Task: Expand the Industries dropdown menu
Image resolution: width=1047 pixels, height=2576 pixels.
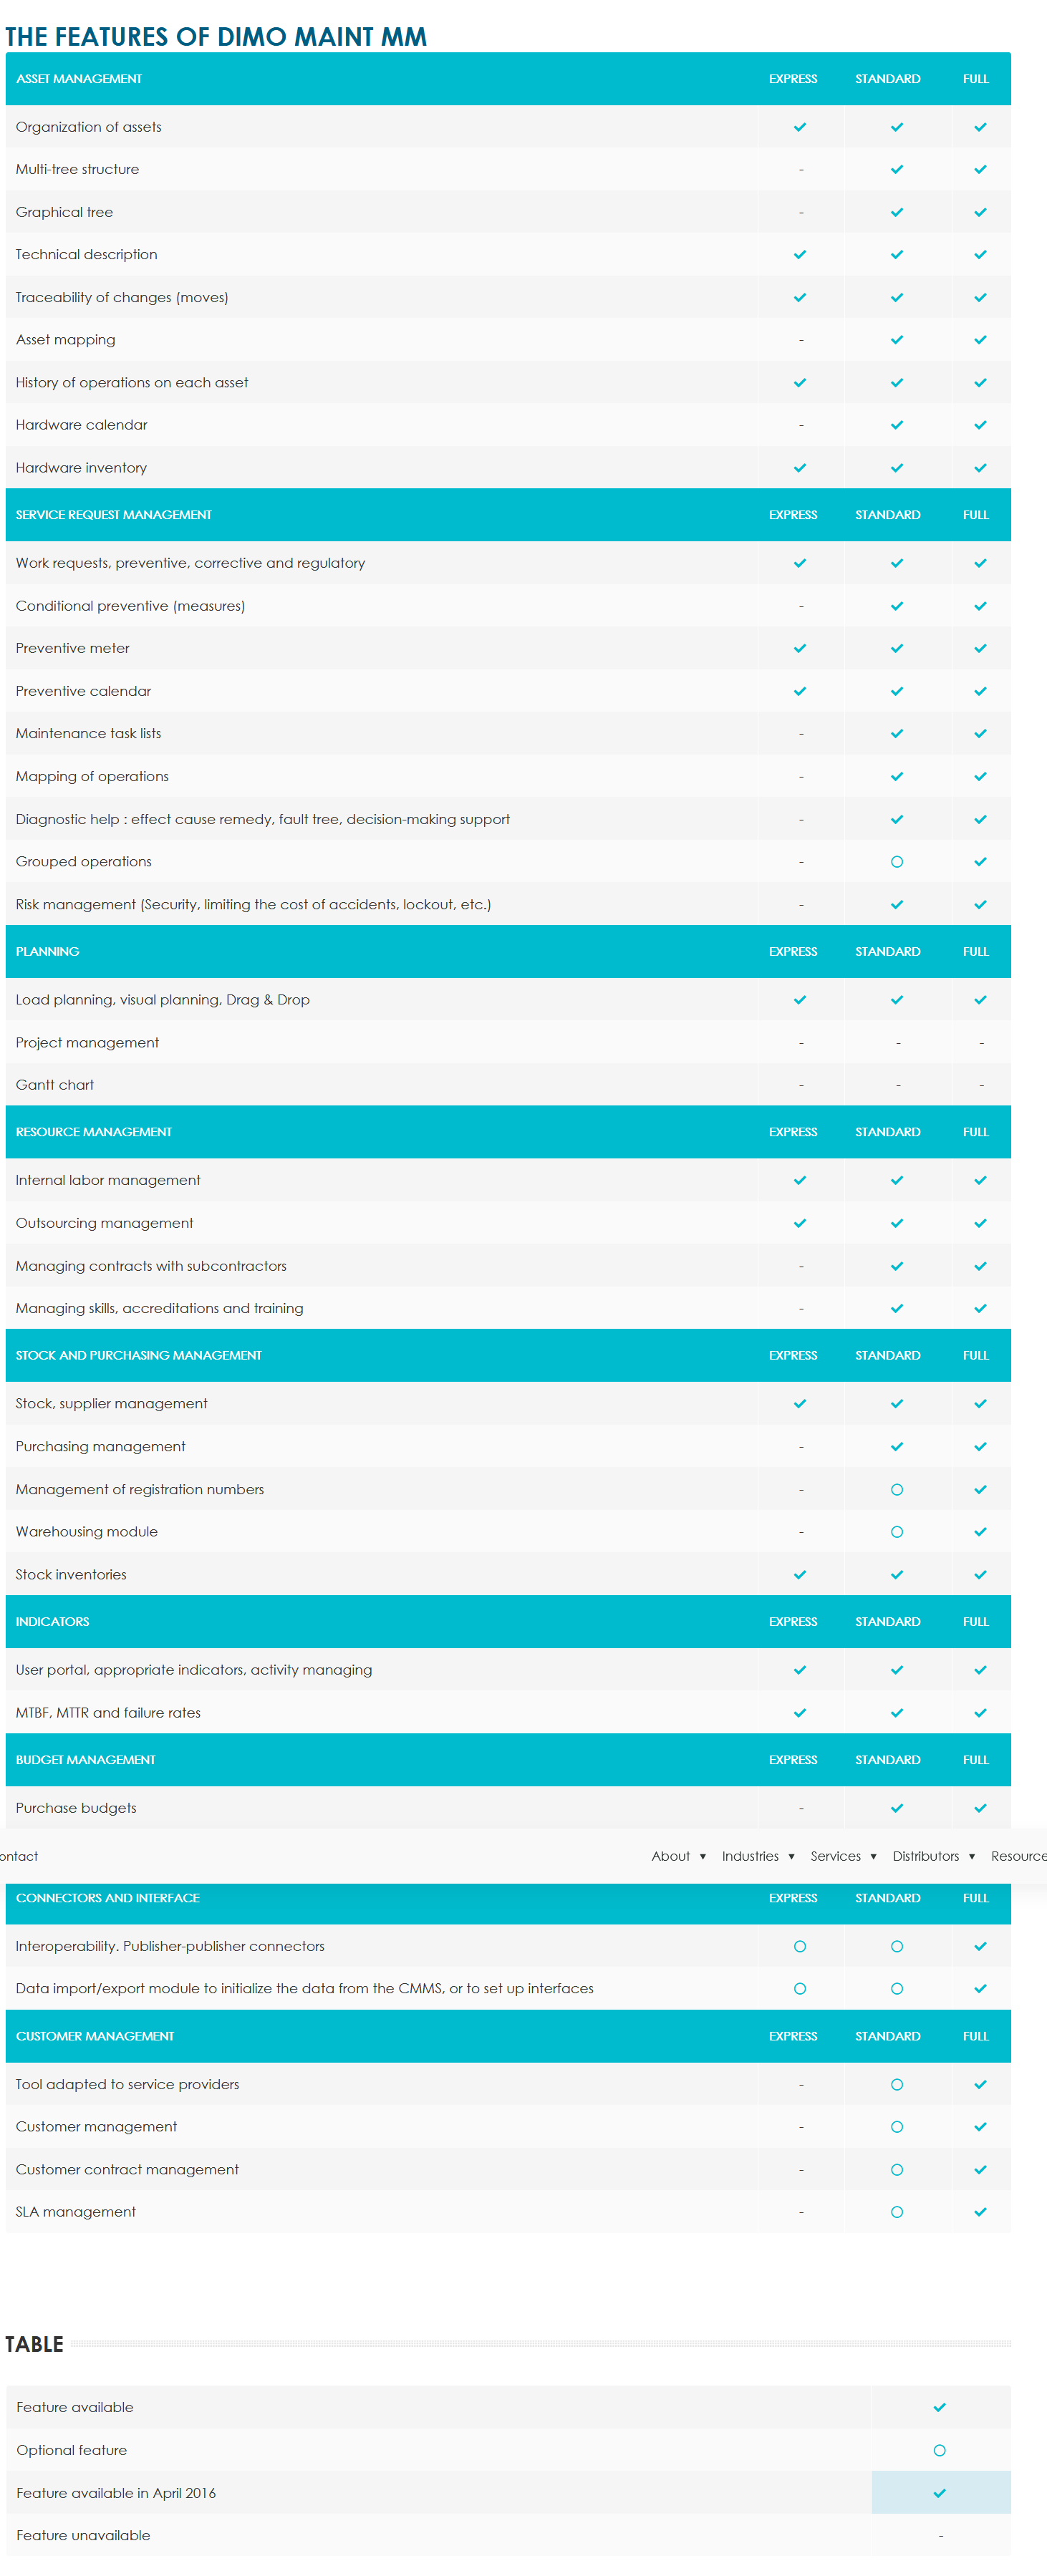Action: coord(758,1856)
